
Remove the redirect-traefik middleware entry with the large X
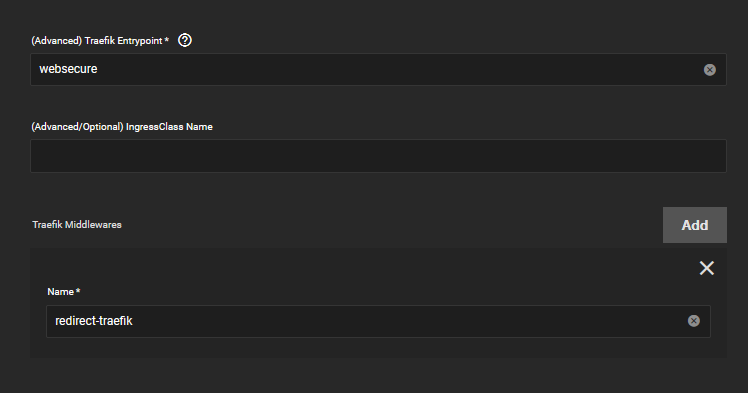point(706,268)
